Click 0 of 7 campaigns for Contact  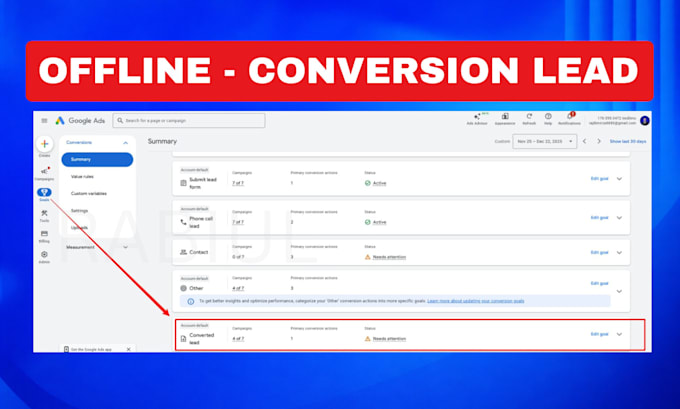[x=238, y=257]
